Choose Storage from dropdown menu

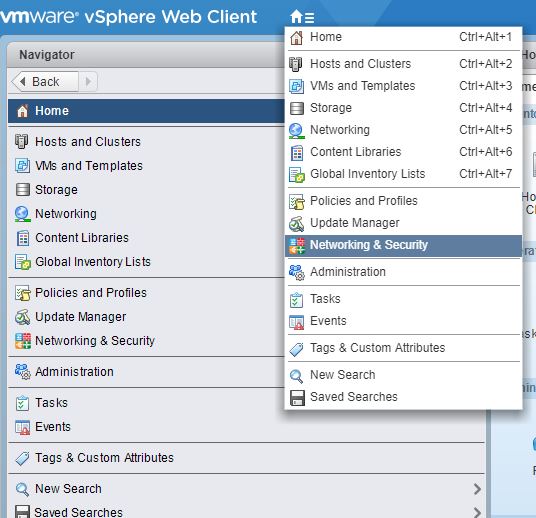(x=403, y=108)
